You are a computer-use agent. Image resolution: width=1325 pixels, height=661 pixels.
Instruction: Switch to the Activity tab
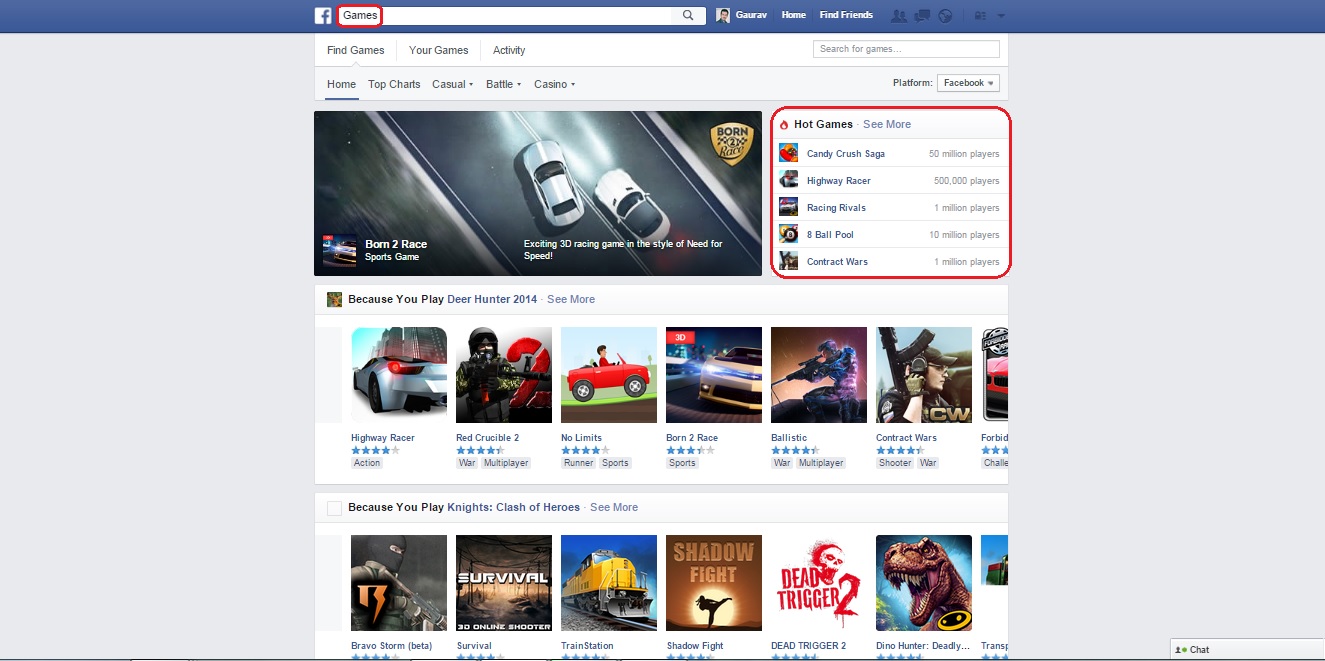coord(509,50)
